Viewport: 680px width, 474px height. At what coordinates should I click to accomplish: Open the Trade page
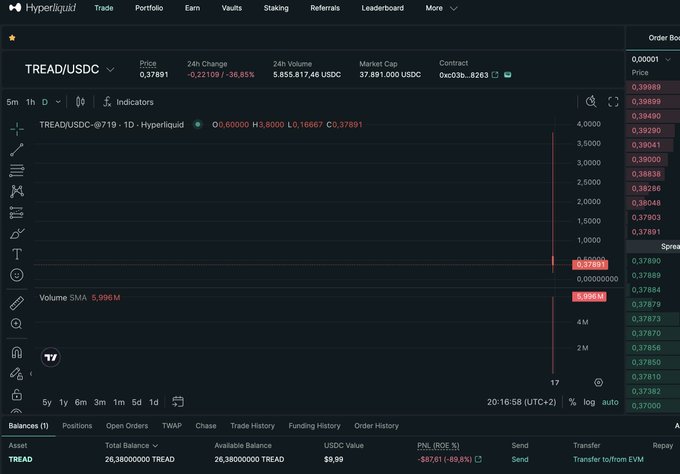click(104, 8)
